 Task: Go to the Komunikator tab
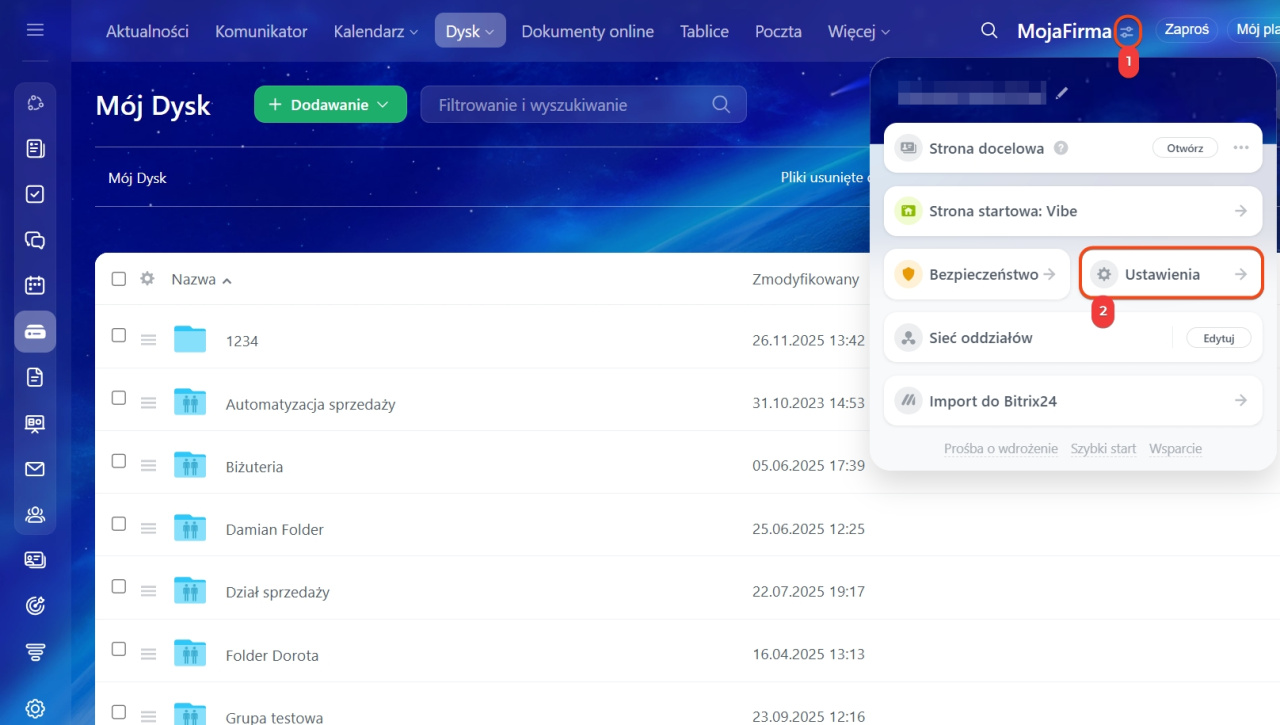[261, 31]
